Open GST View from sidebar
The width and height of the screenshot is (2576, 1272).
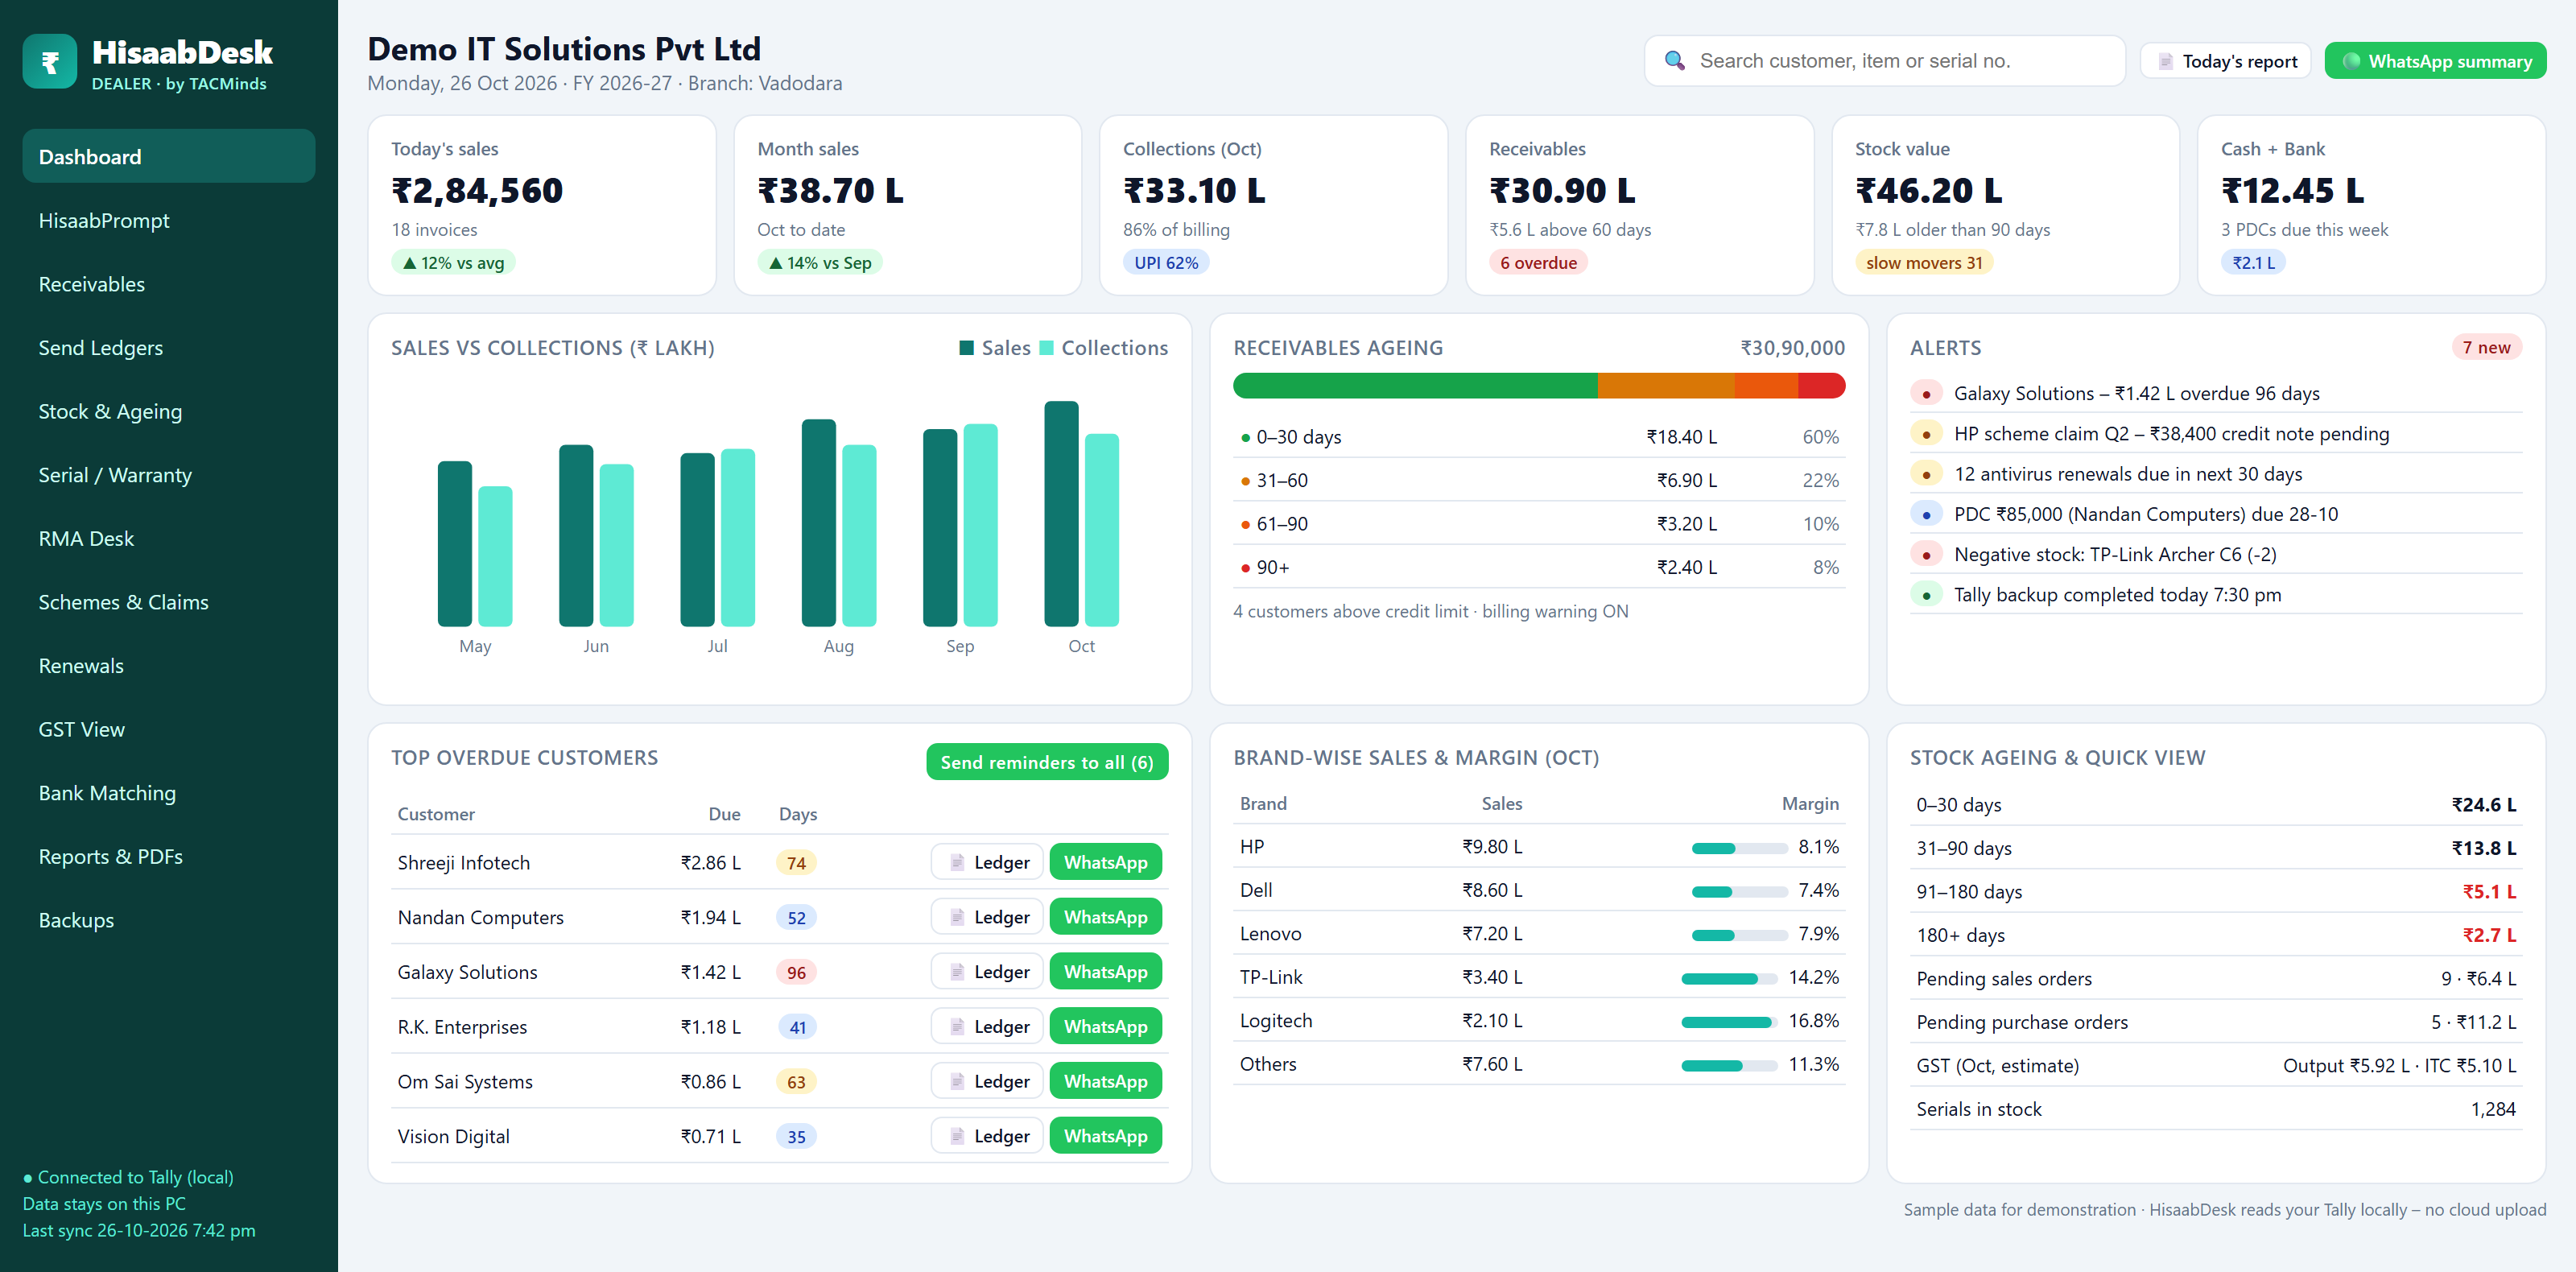(169, 729)
